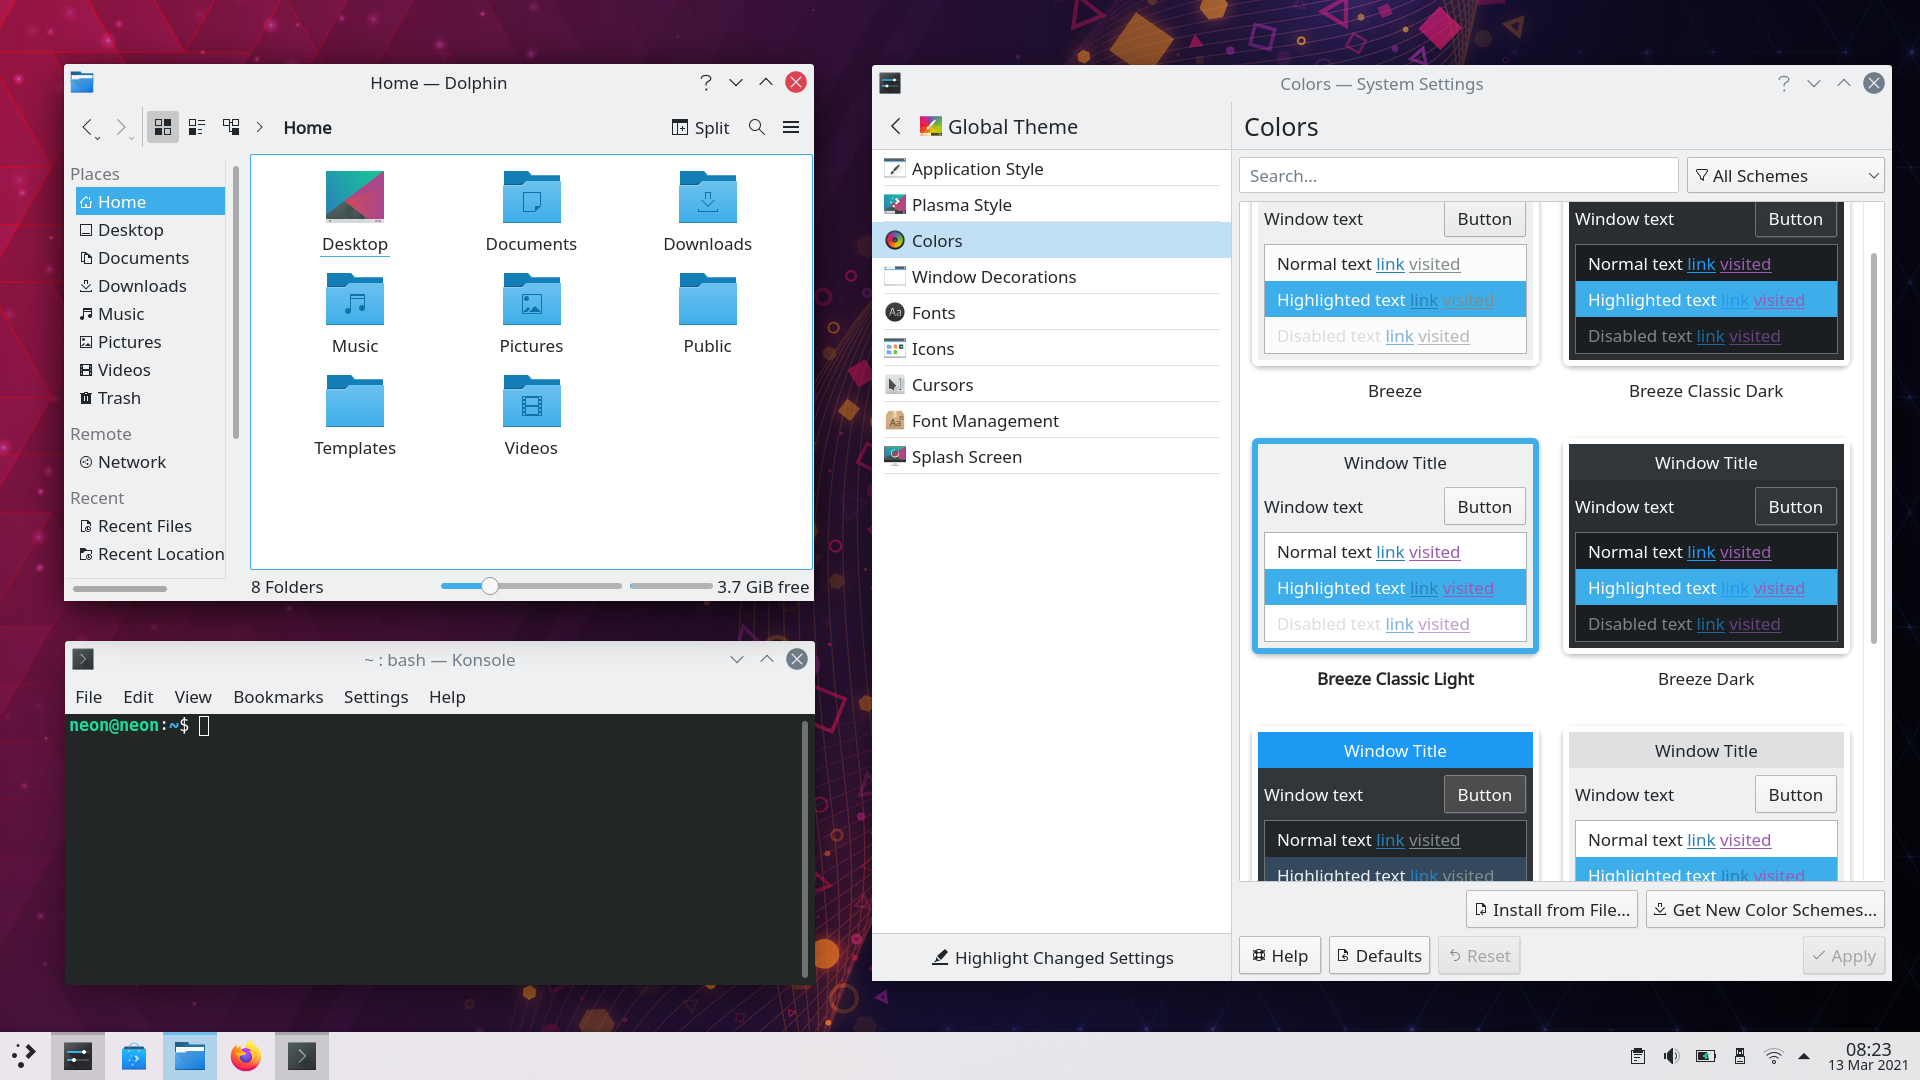The height and width of the screenshot is (1080, 1920).
Task: Open the Desktop folder icon in Dolphin
Action: coord(355,196)
